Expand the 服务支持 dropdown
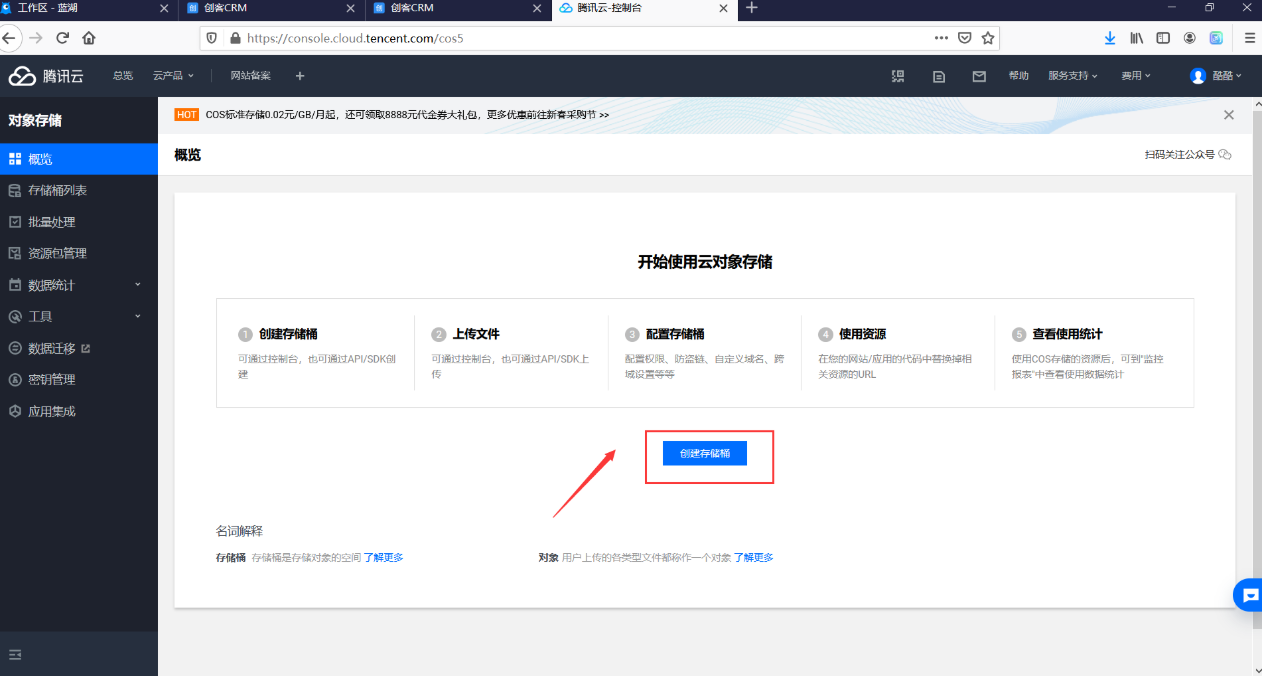This screenshot has height=676, width=1262. (x=1072, y=76)
